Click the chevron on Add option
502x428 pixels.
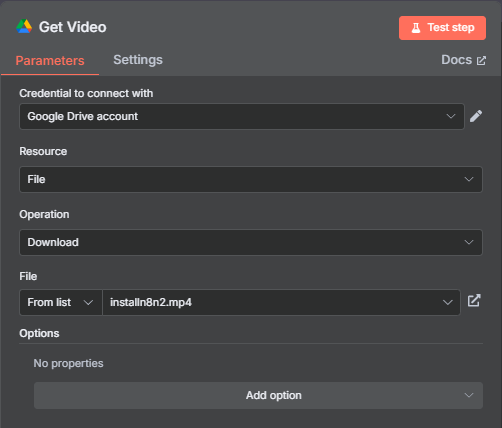469,395
